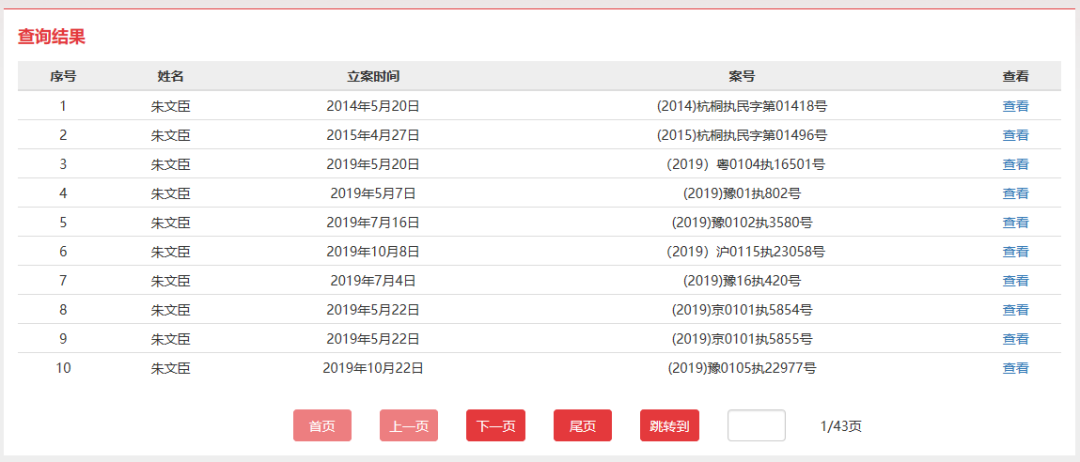The width and height of the screenshot is (1080, 462).
Task: Click filing date 2019年10月22日
Action: pos(373,368)
